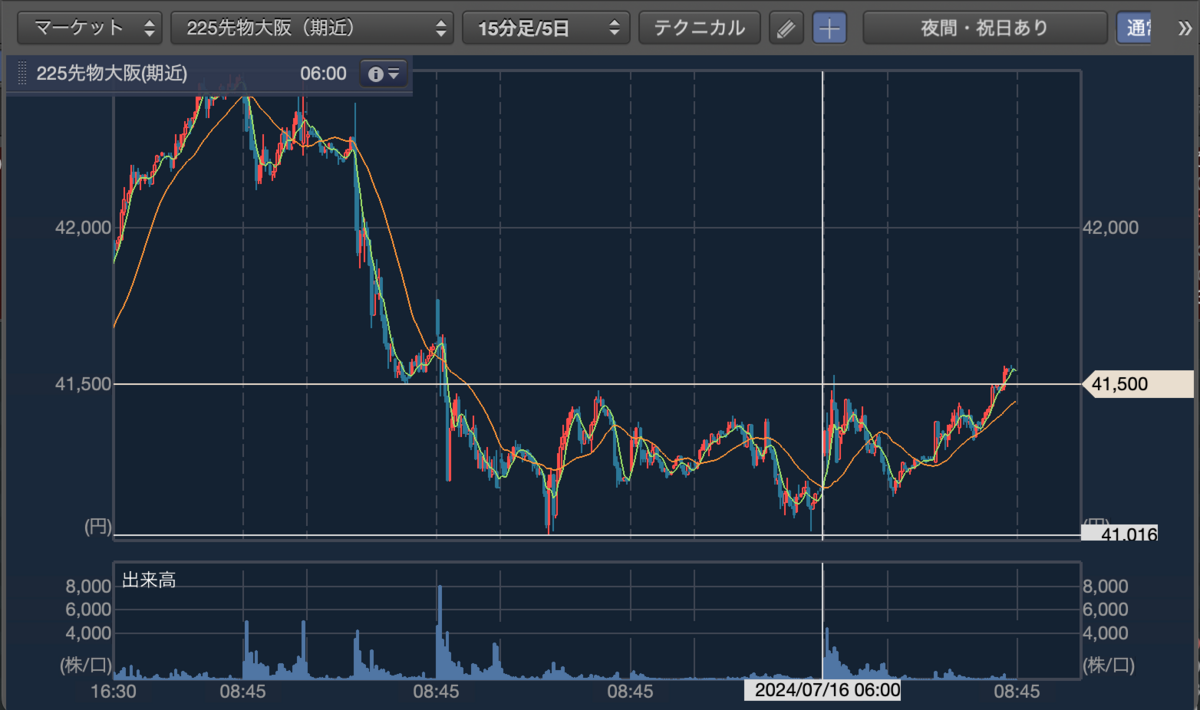The width and height of the screenshot is (1200, 710).
Task: Toggle the crosshair cursor icon
Action: (829, 28)
